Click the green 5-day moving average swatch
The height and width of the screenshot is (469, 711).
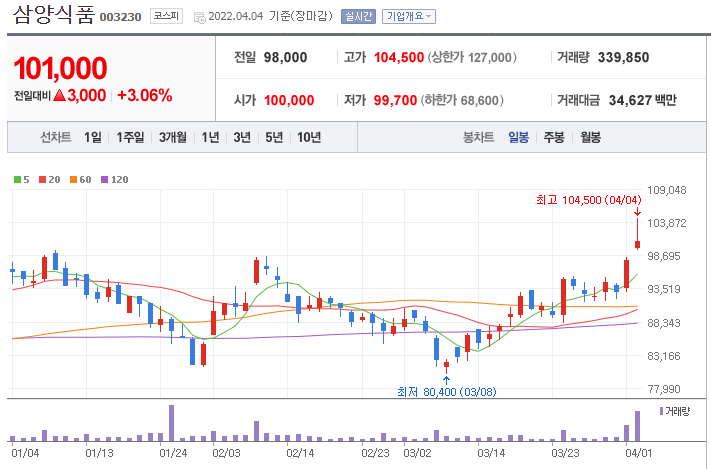pos(17,180)
